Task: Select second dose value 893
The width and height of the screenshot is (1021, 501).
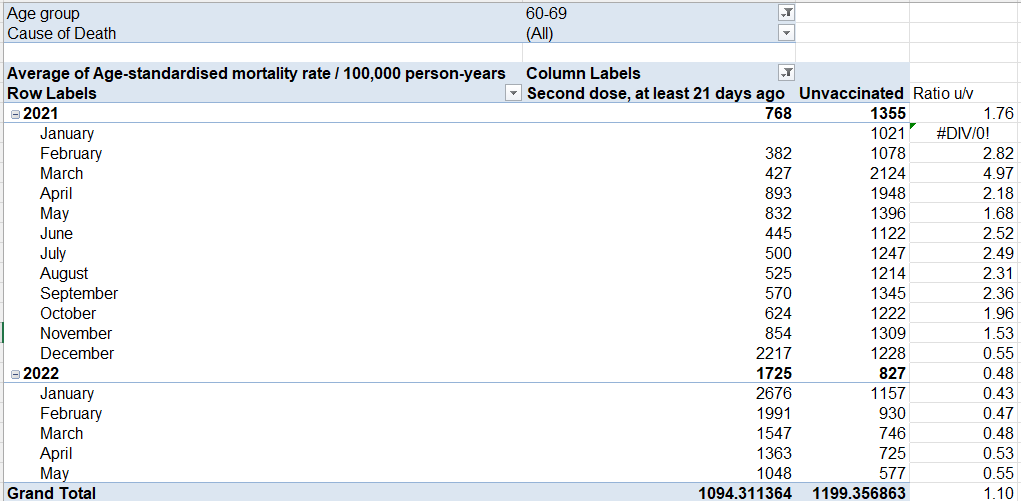Action: pyautogui.click(x=659, y=193)
